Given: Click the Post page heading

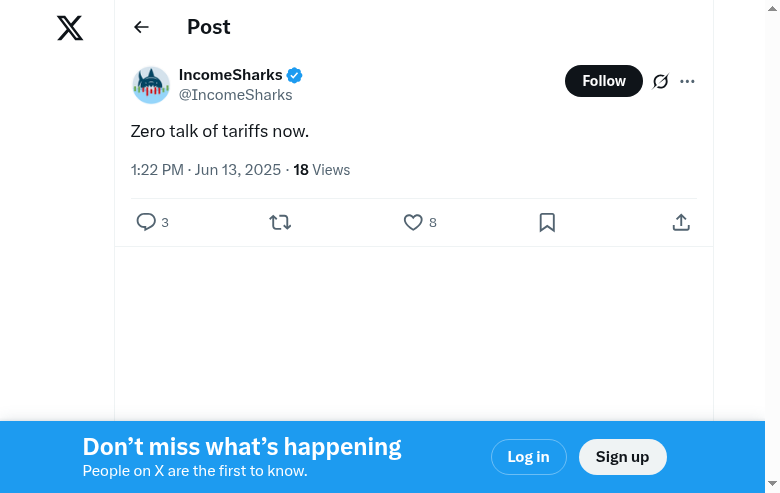Looking at the screenshot, I should [208, 28].
